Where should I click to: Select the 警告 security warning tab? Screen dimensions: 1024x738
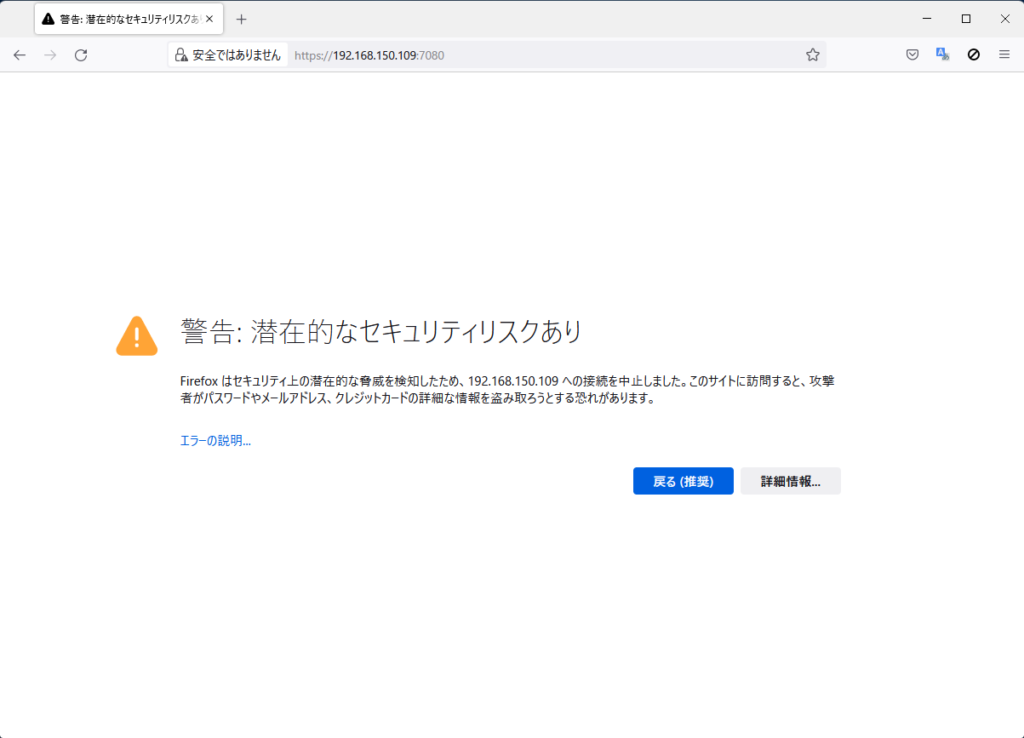click(120, 19)
